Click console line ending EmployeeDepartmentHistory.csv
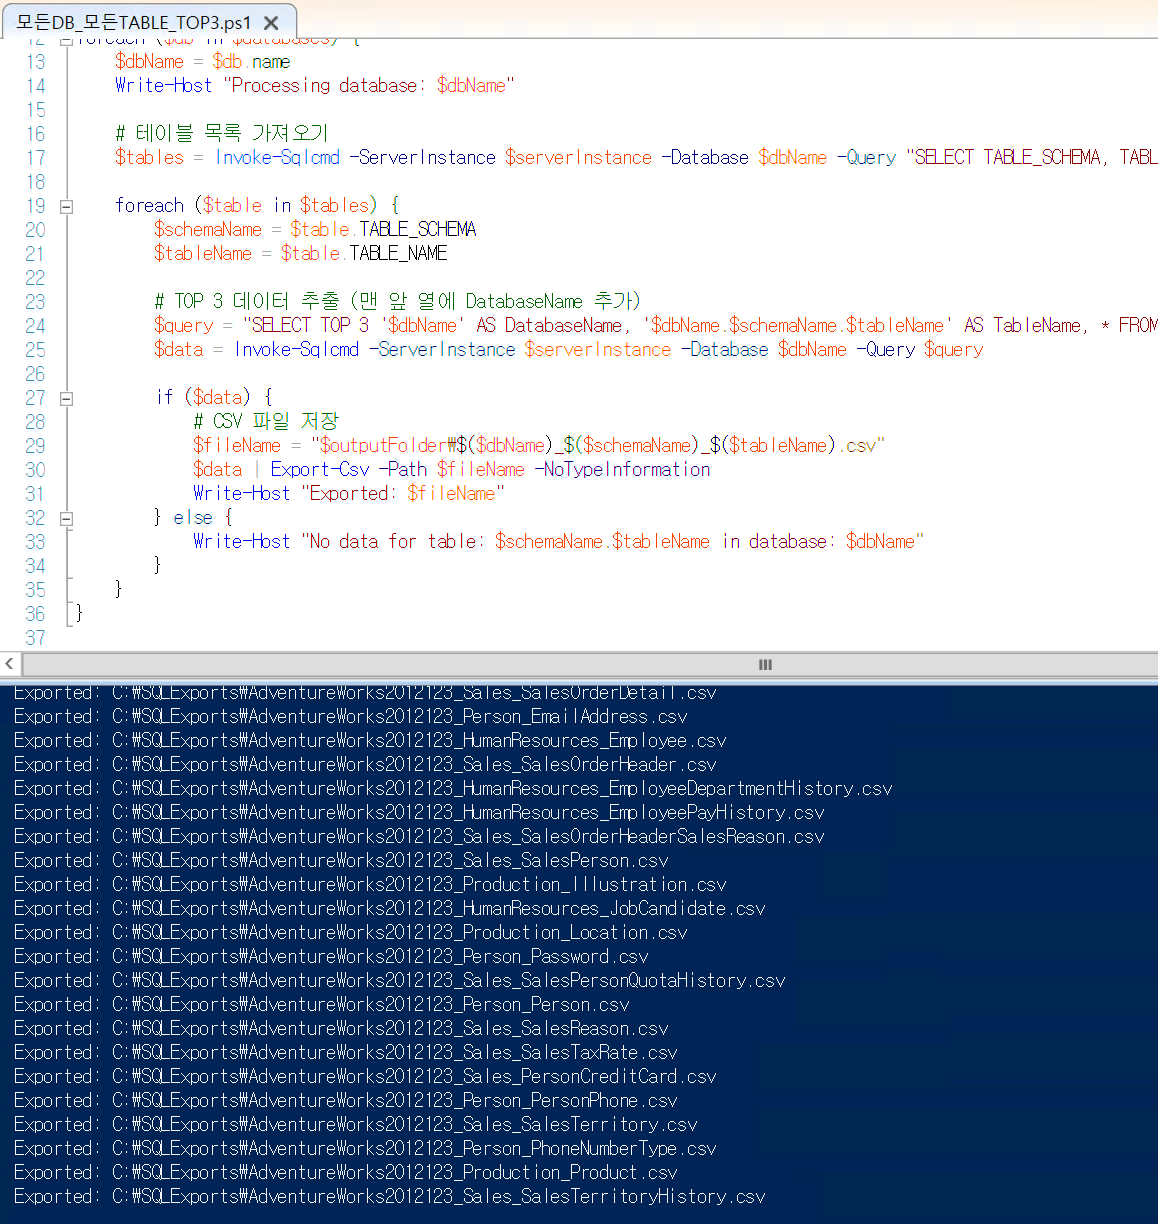The image size is (1158, 1224). (453, 788)
